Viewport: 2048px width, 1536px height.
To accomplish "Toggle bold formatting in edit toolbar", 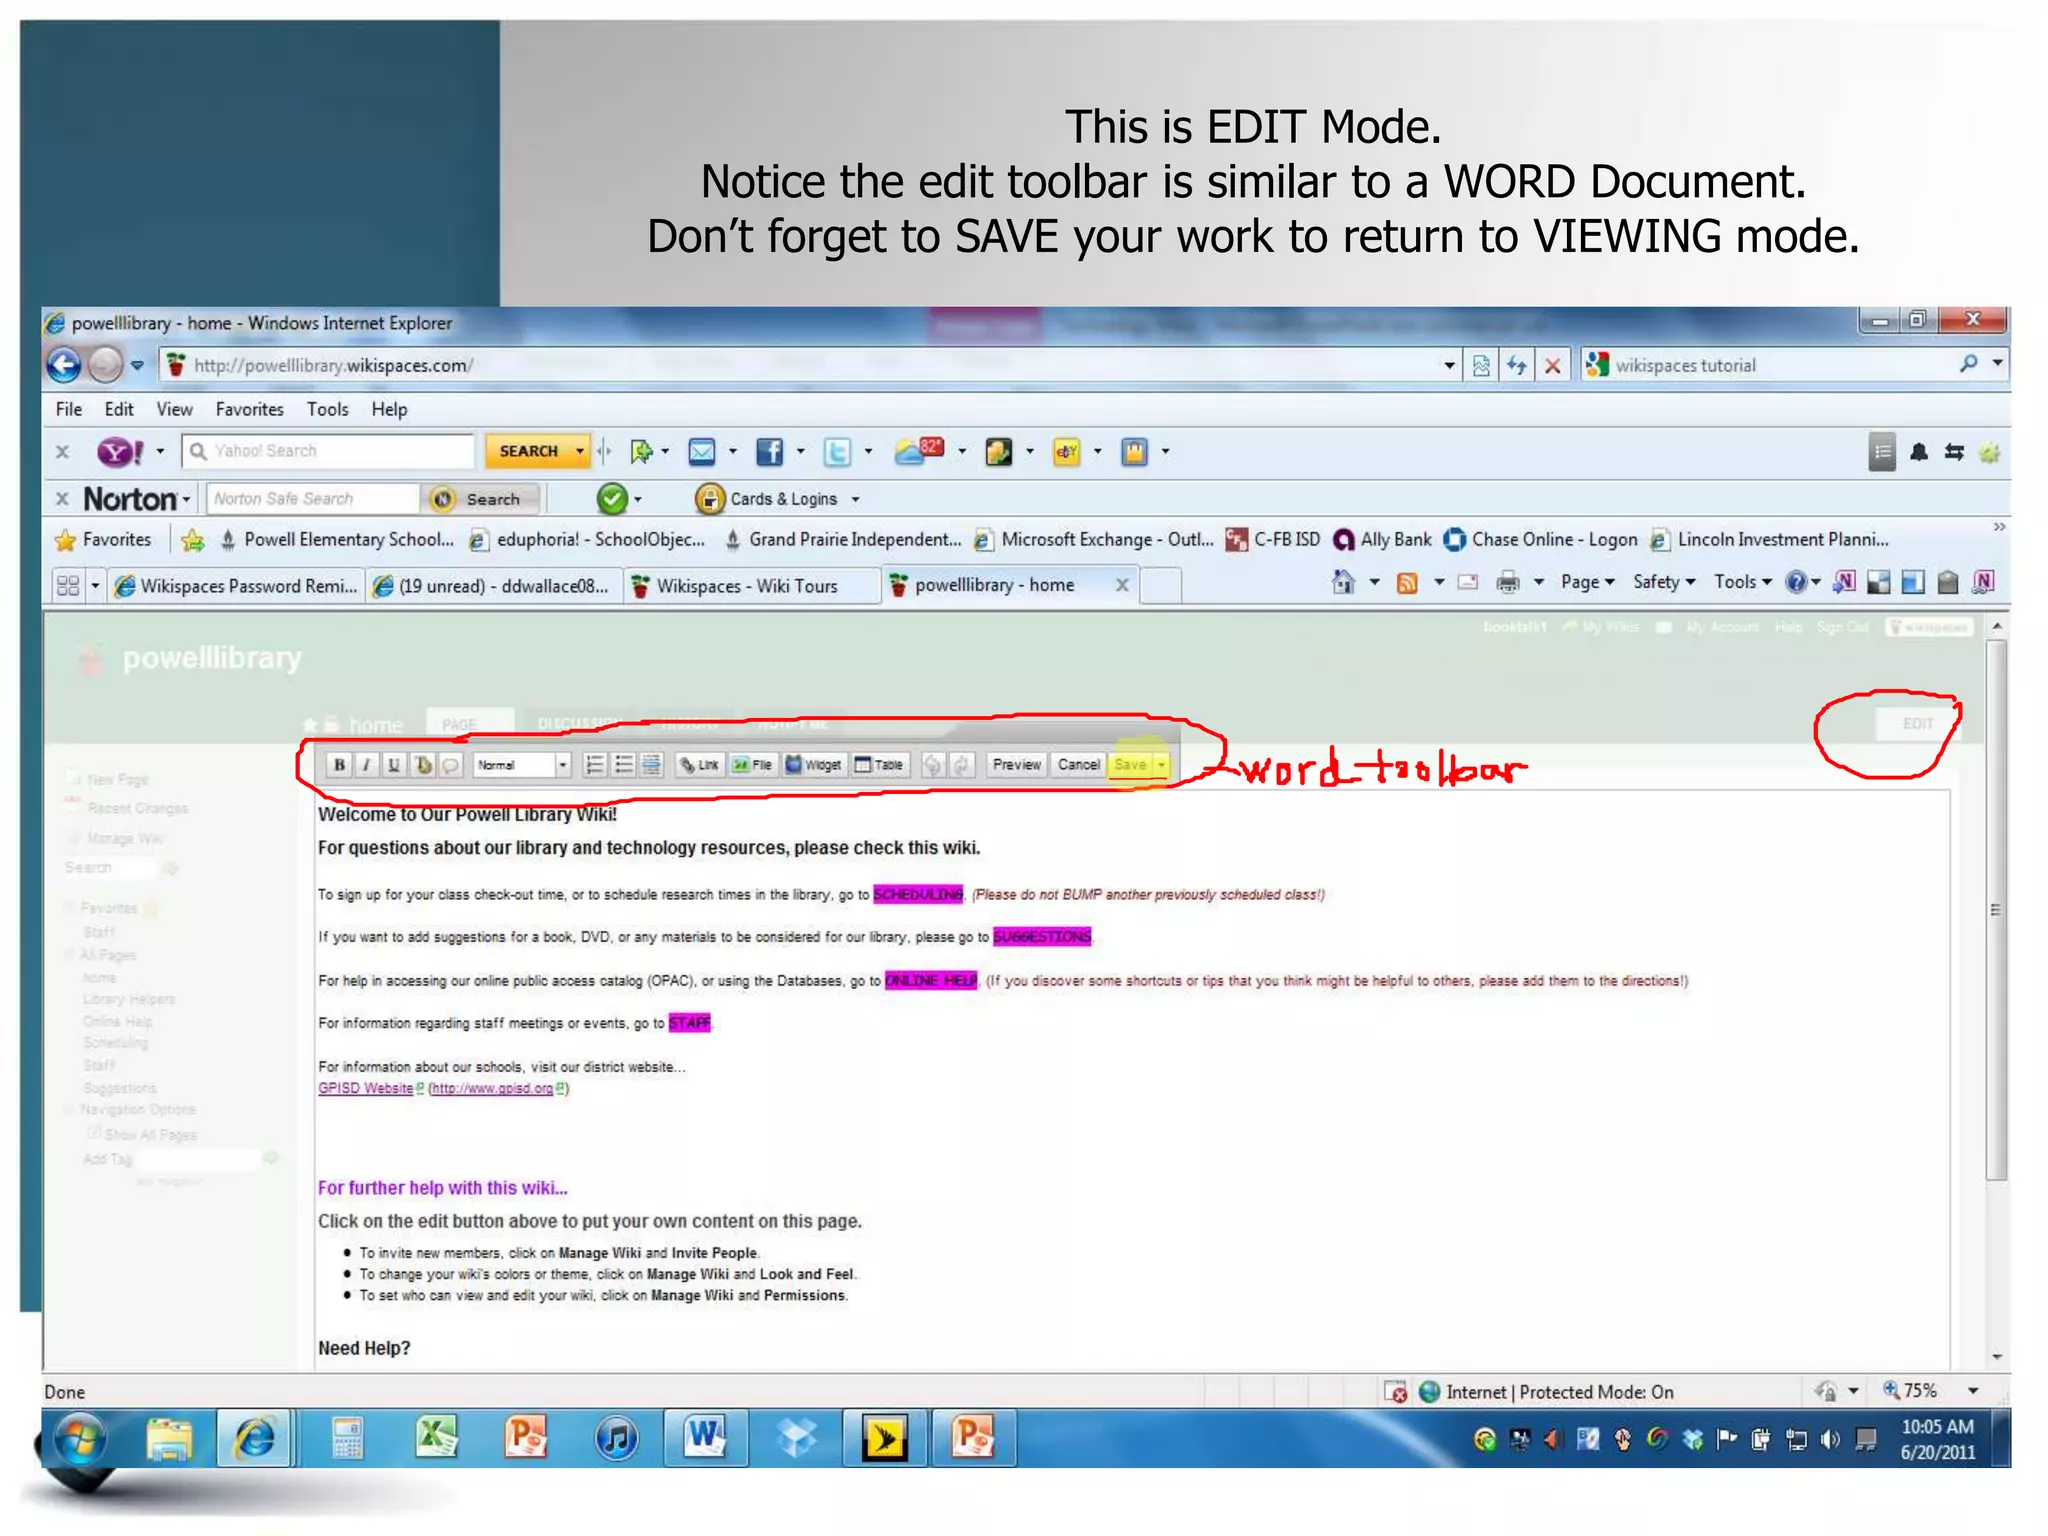I will (340, 765).
